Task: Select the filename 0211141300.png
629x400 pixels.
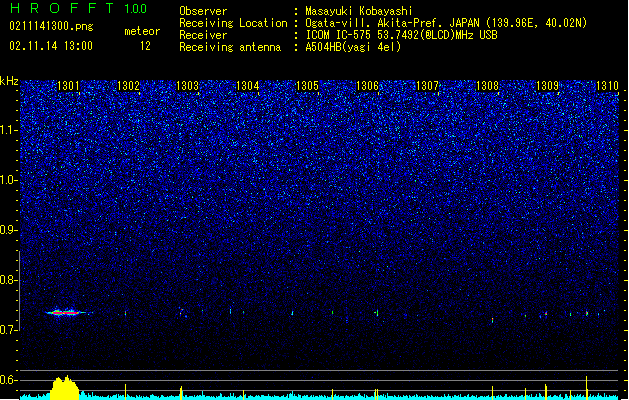Action: click(51, 26)
